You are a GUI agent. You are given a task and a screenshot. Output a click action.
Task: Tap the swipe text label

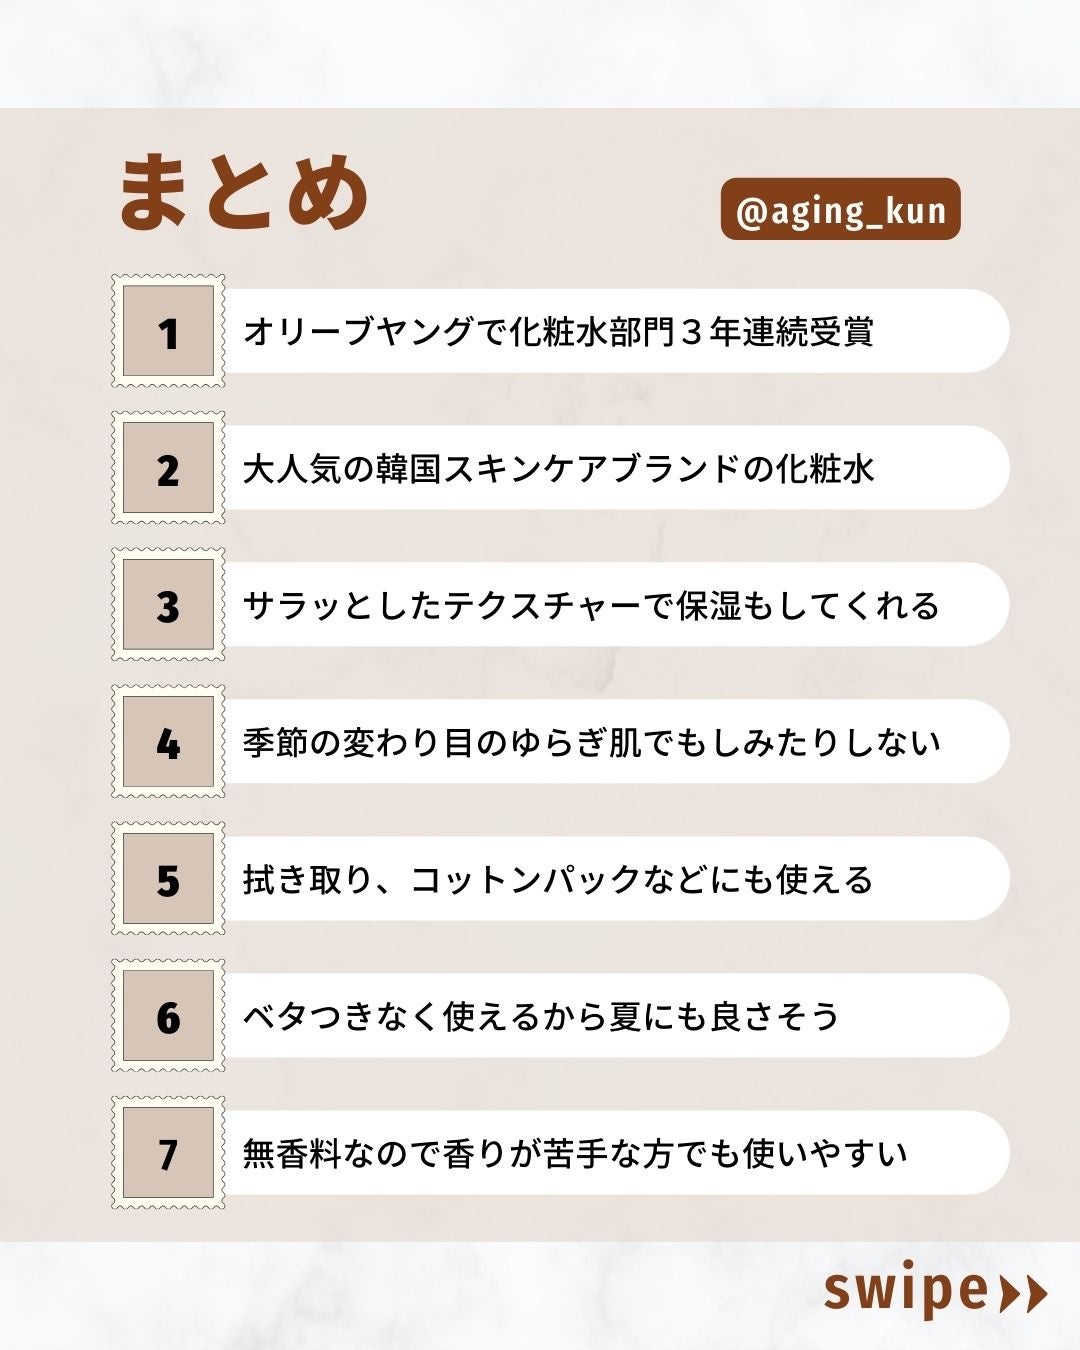click(906, 1291)
